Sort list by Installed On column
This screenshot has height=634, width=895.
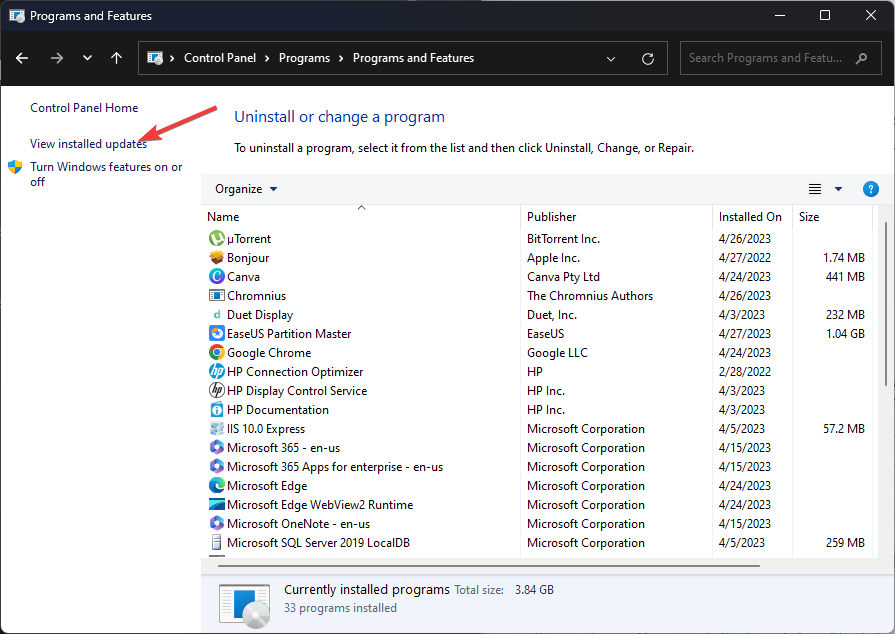click(750, 217)
